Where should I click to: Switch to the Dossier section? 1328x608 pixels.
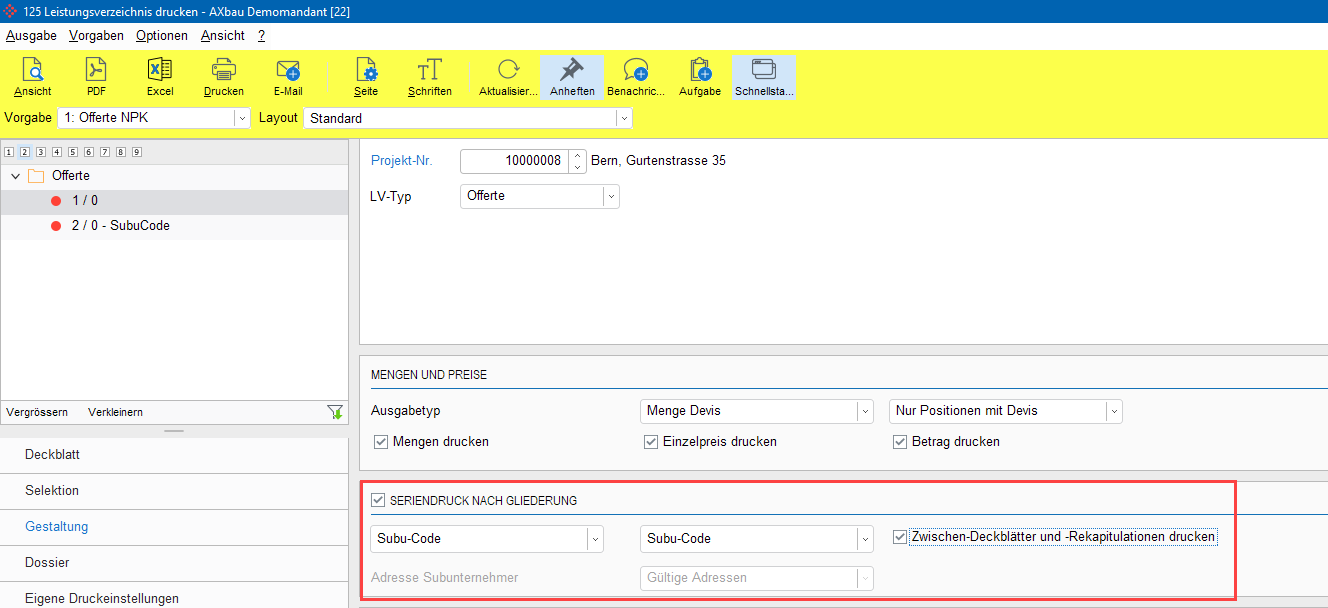coord(174,563)
